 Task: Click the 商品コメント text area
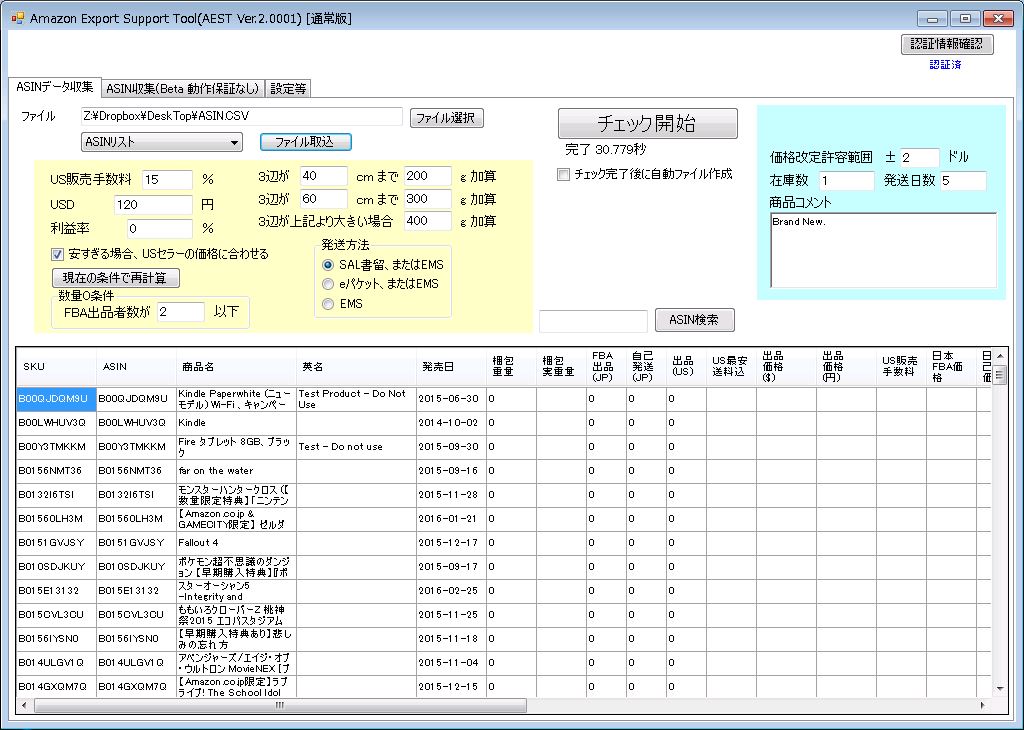pyautogui.click(x=884, y=250)
